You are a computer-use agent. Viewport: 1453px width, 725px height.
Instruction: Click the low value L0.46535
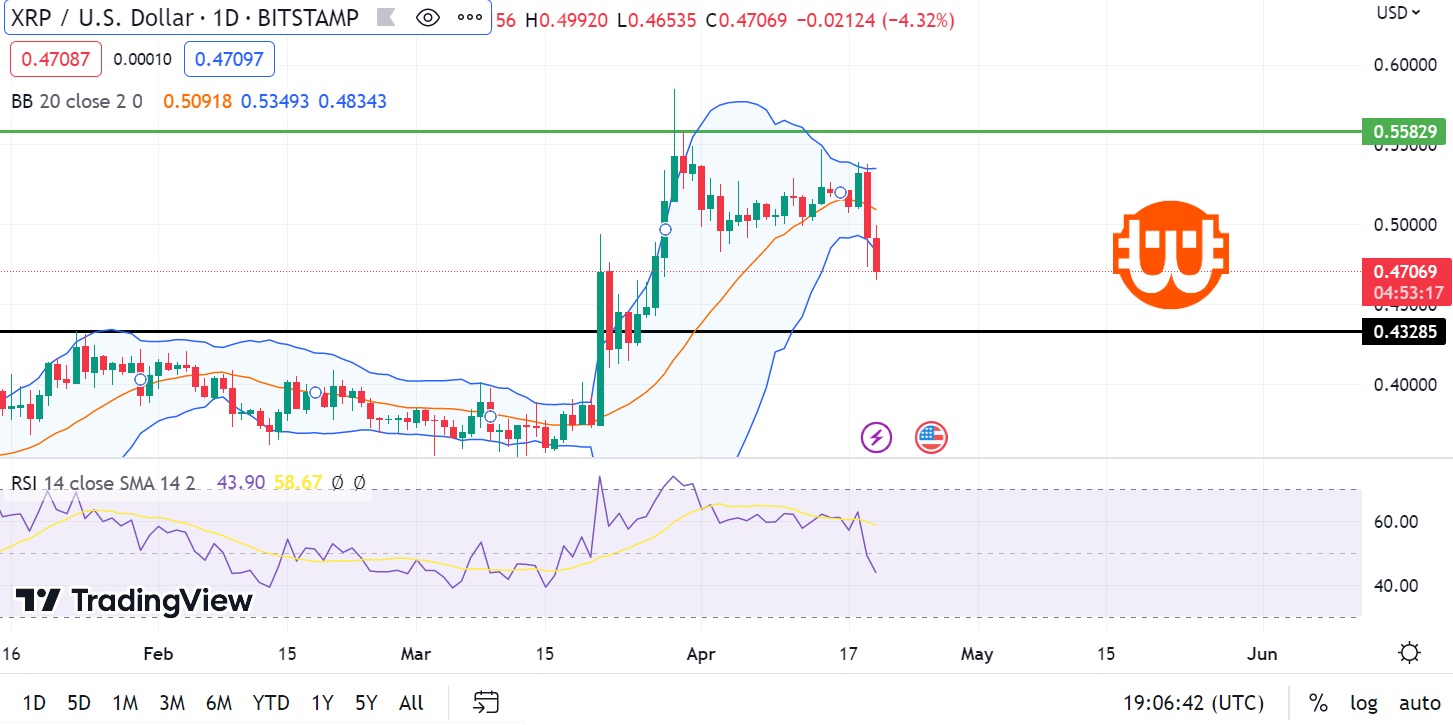pyautogui.click(x=656, y=19)
